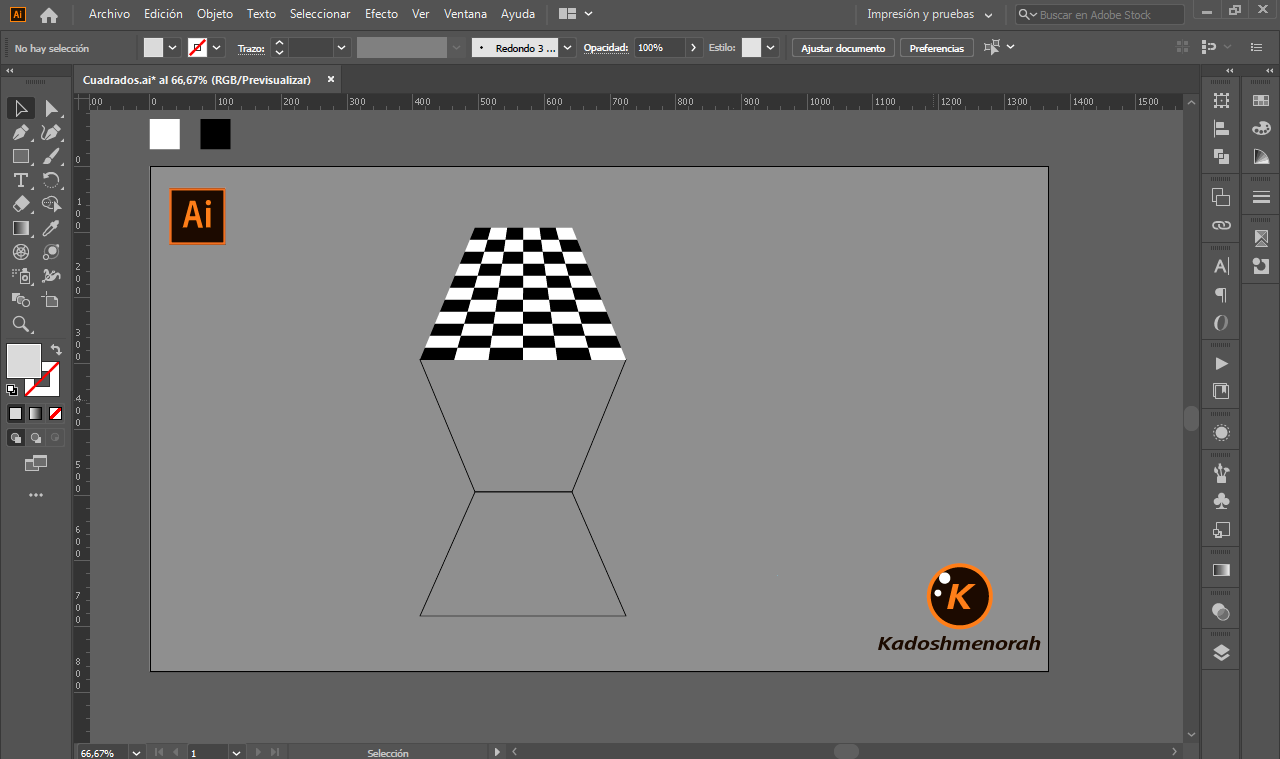Select the Selection (black arrow) tool
This screenshot has height=759, width=1280.
click(x=20, y=108)
